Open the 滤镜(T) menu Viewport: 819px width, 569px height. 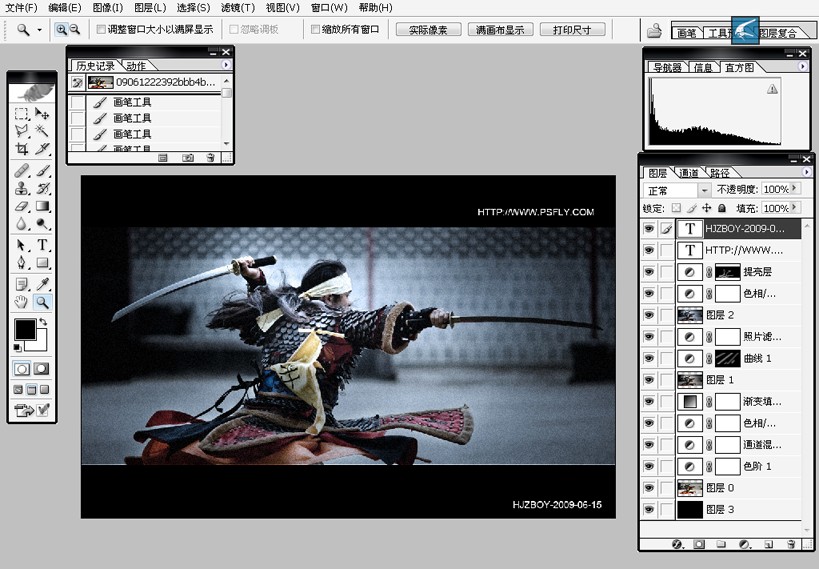pyautogui.click(x=238, y=8)
